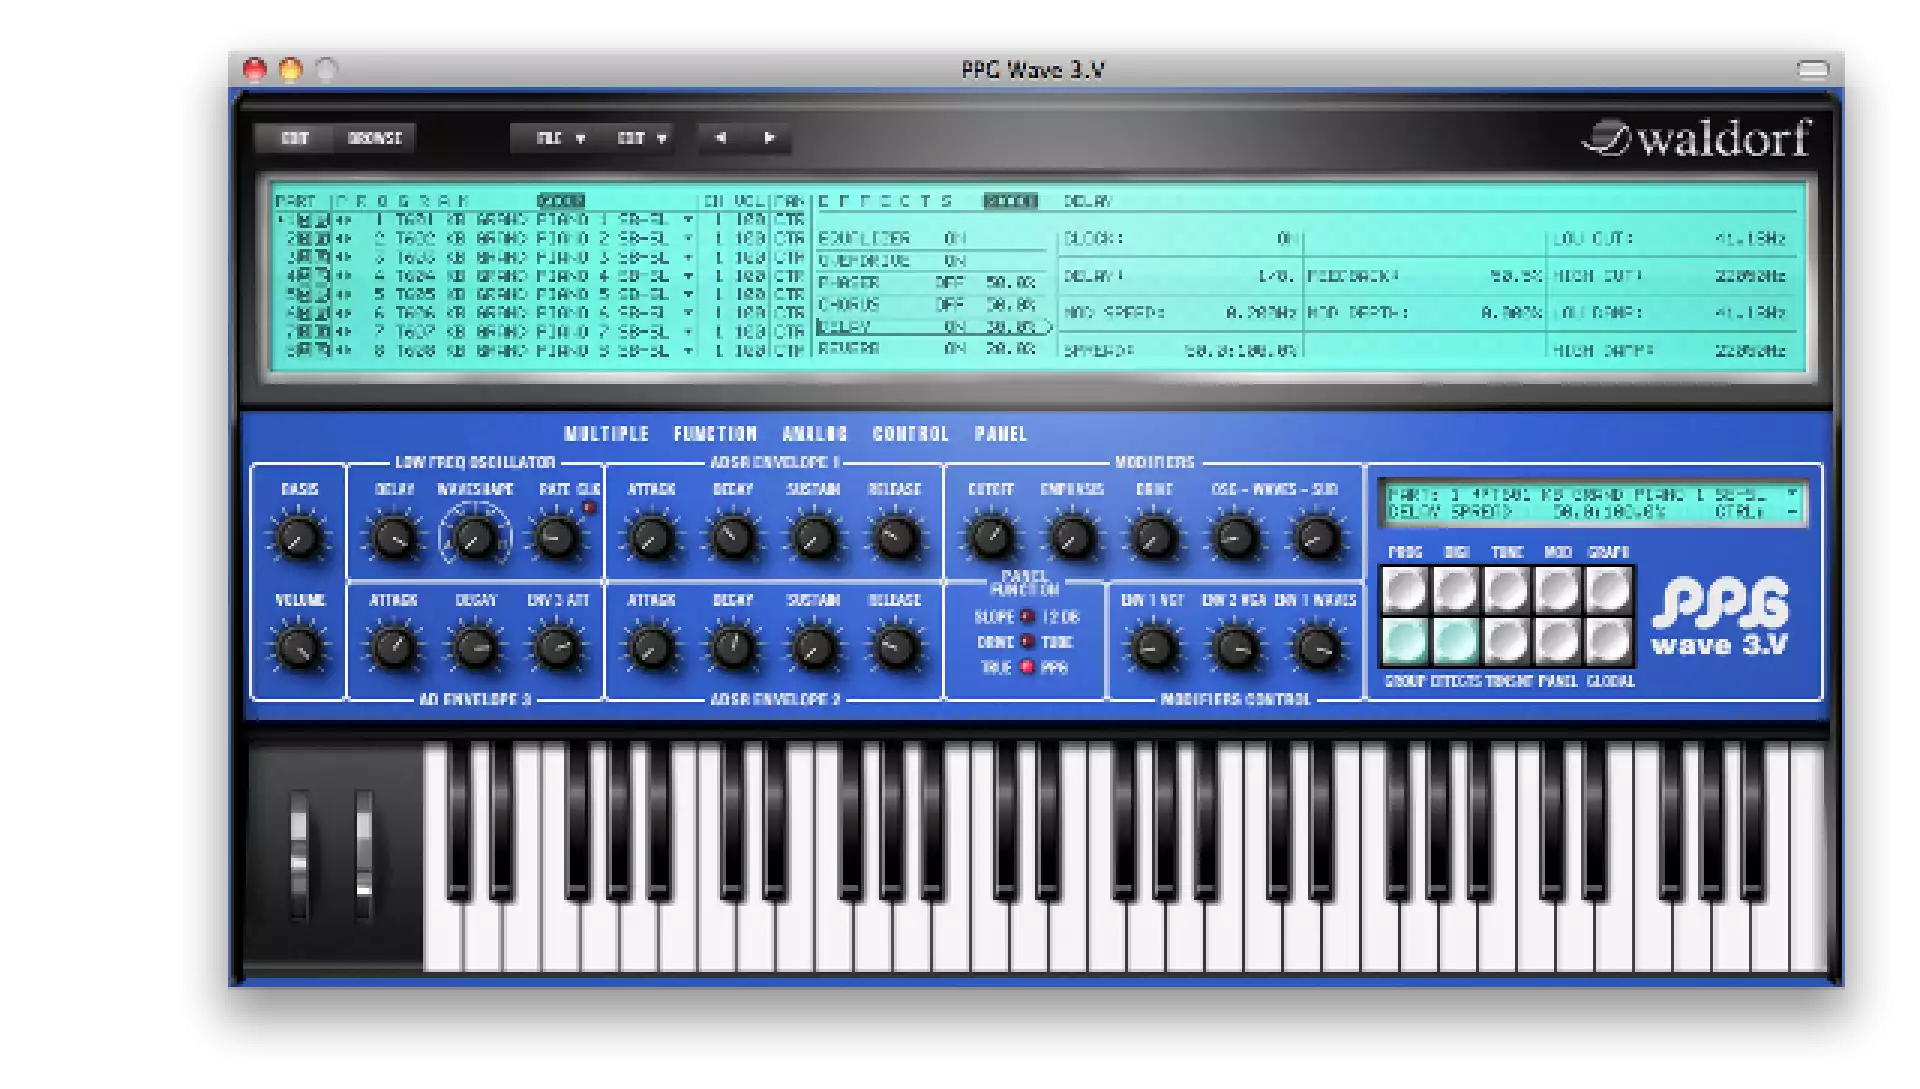Click the Emphasis knob in Modifiers
The width and height of the screenshot is (1920, 1089).
click(x=1071, y=539)
